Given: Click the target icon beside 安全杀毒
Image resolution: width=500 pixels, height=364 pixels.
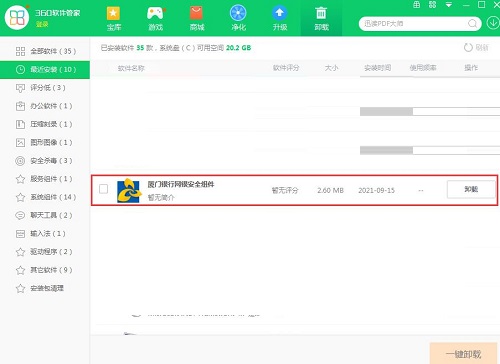Looking at the screenshot, I should [x=20, y=161].
